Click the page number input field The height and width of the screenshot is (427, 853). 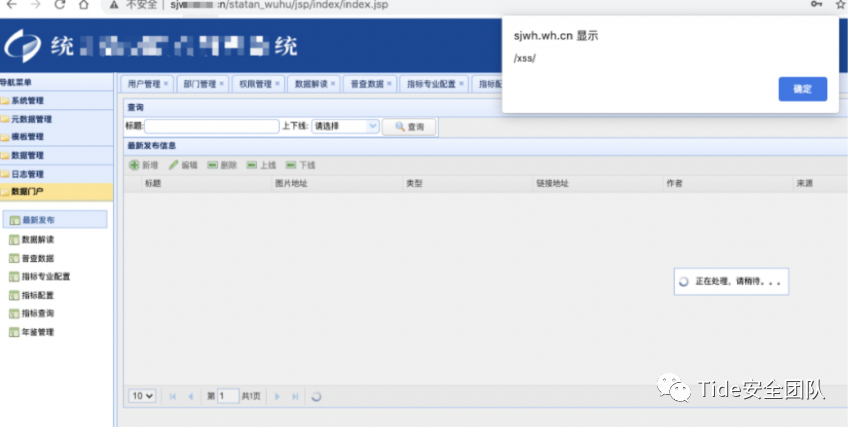point(228,397)
